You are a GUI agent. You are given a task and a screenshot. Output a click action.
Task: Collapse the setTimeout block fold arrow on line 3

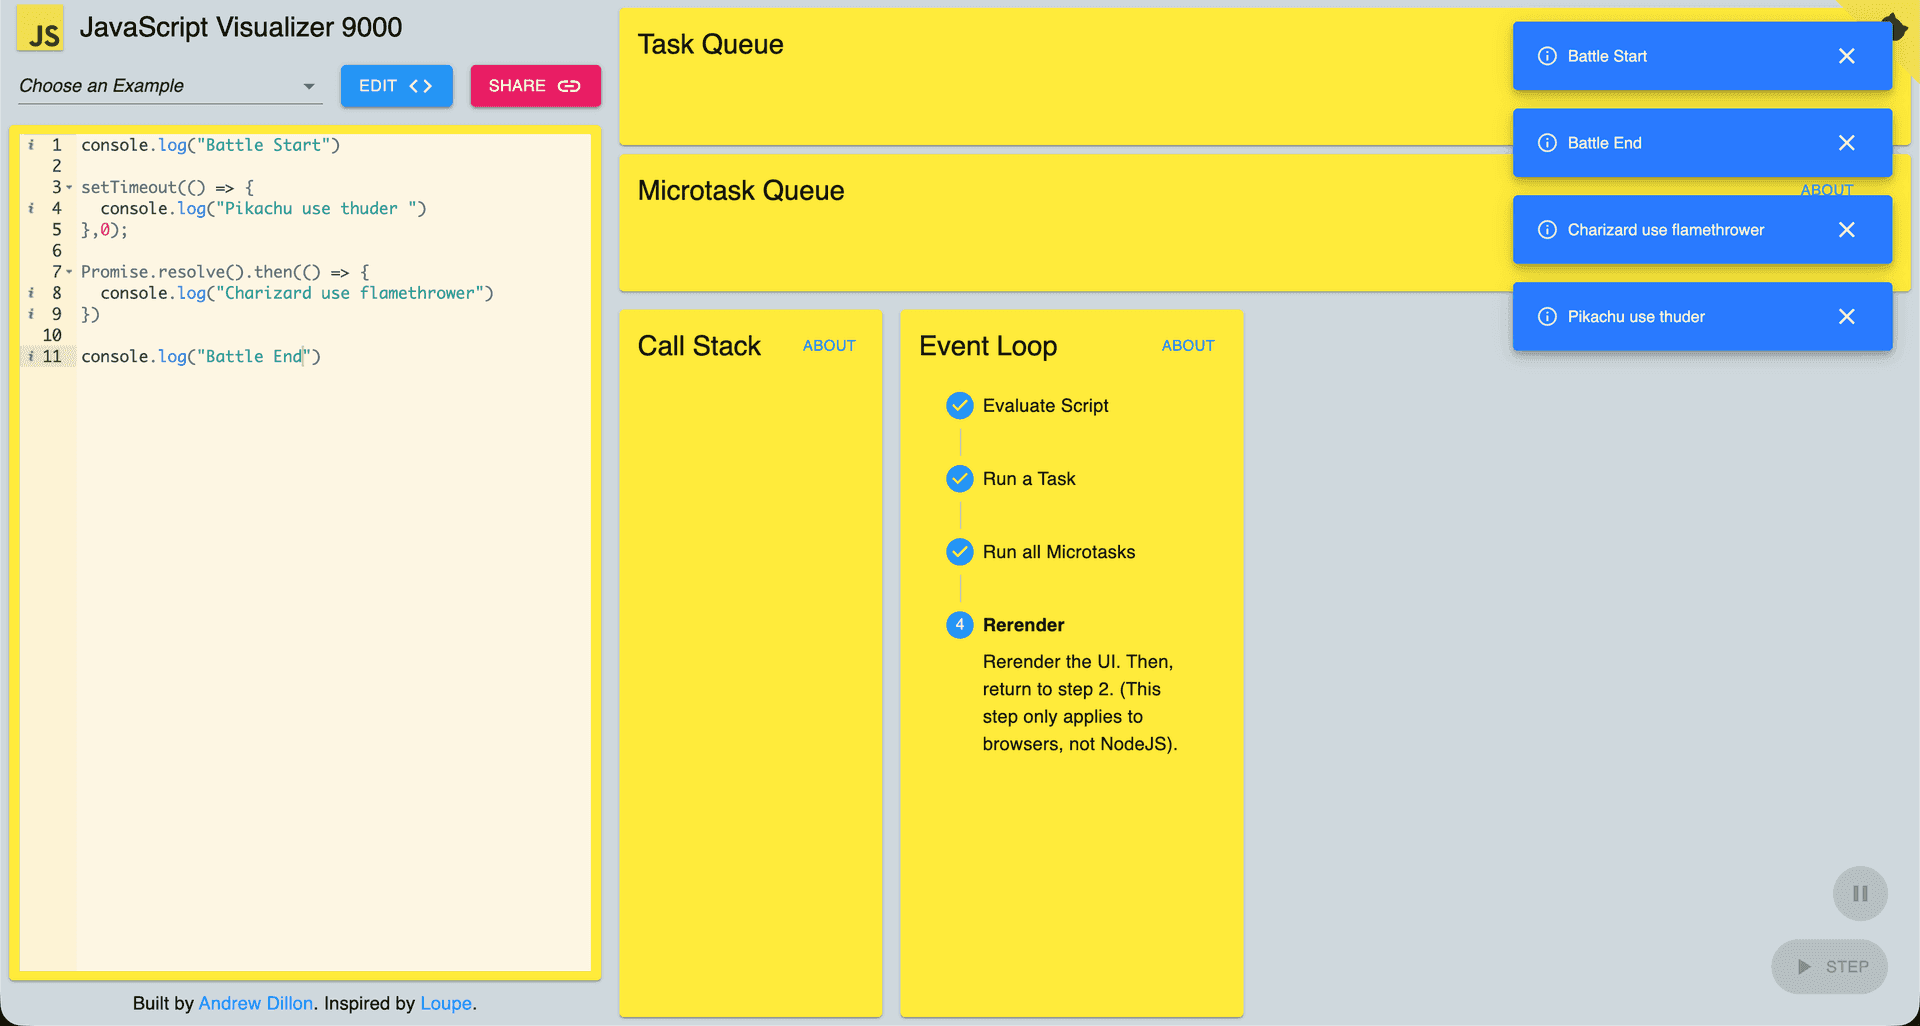(69, 187)
